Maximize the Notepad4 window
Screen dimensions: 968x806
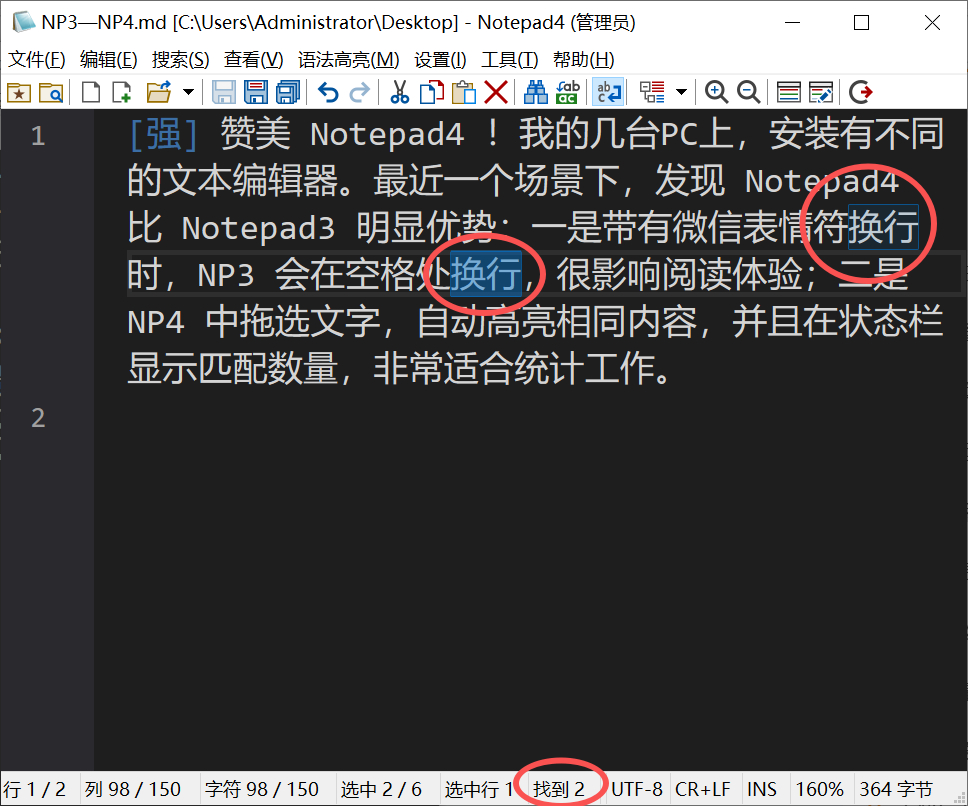coord(861,23)
